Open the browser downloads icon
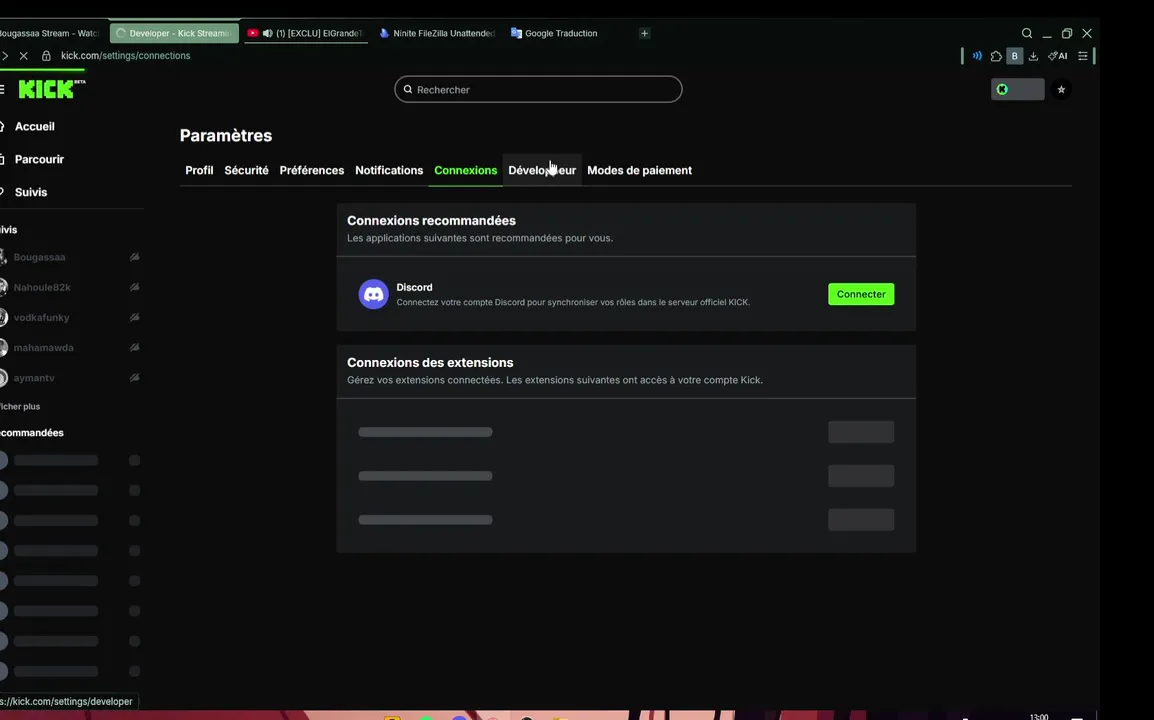Viewport: 1154px width, 720px height. (1033, 56)
